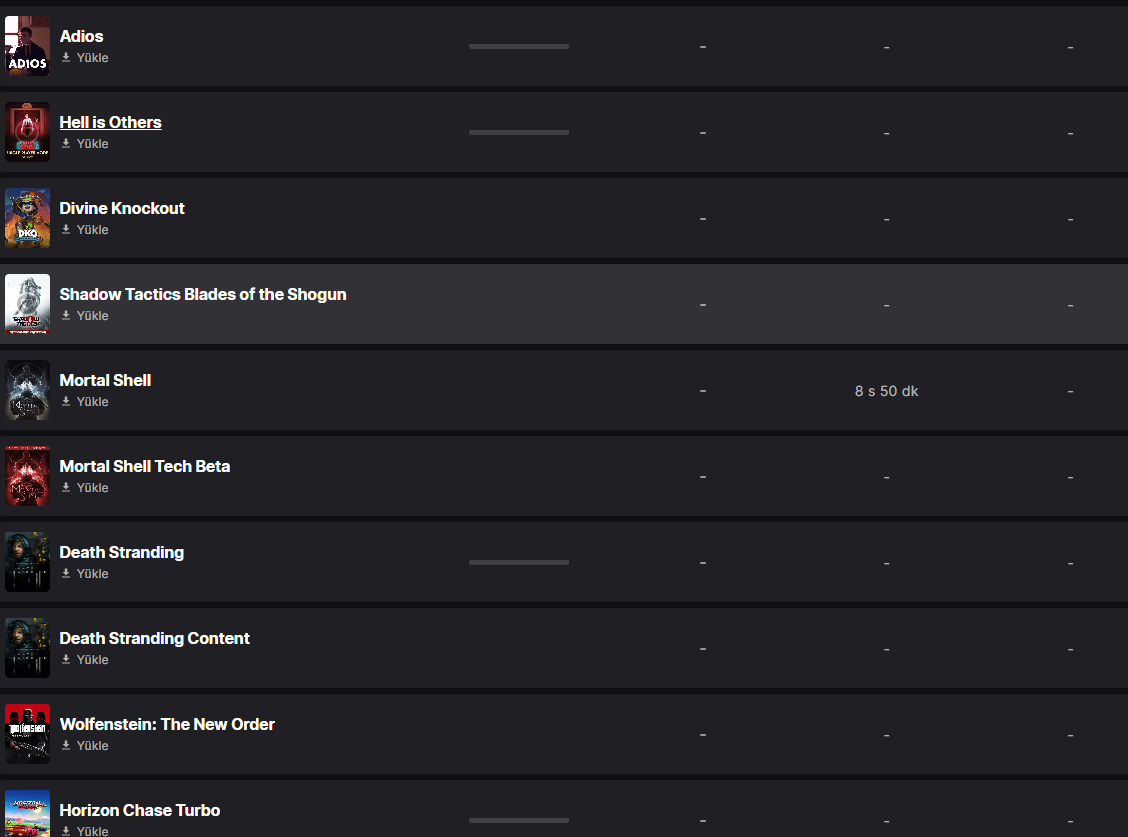The width and height of the screenshot is (1128, 837).
Task: Click the install icon under Hell is Others
Action: click(66, 144)
